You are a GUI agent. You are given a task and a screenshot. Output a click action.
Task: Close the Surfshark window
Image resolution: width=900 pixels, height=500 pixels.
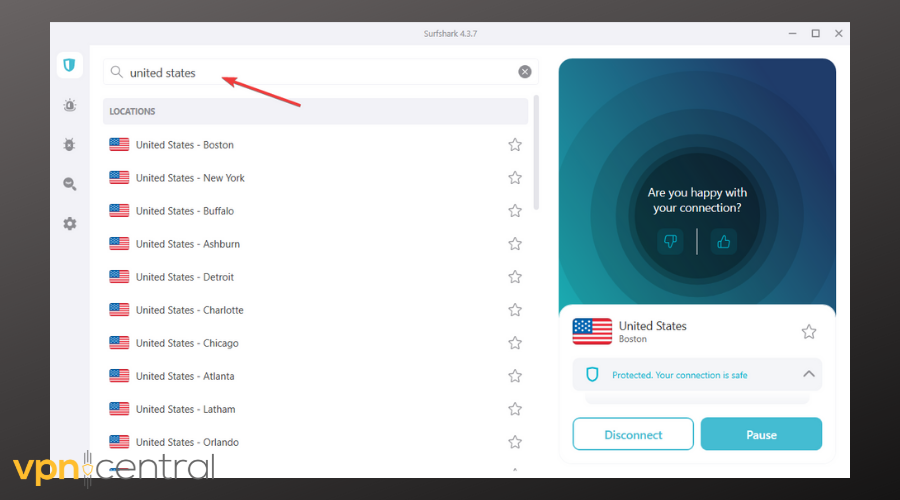point(839,34)
